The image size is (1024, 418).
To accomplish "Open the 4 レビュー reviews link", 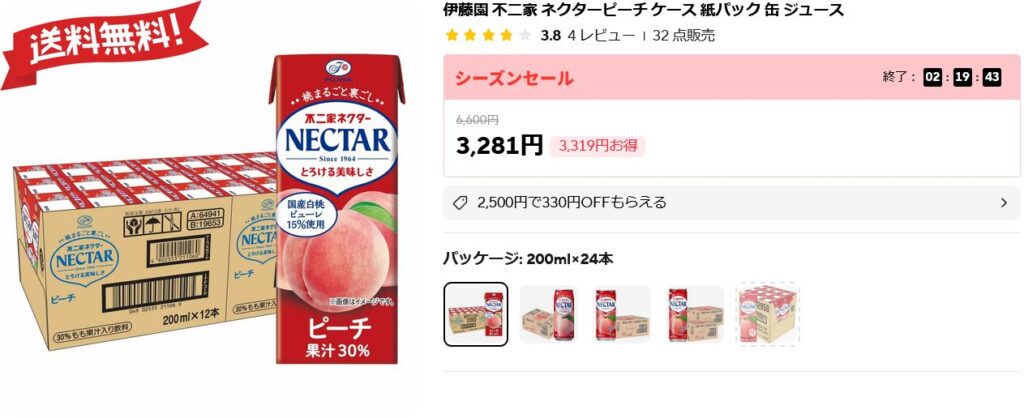I will coord(601,36).
